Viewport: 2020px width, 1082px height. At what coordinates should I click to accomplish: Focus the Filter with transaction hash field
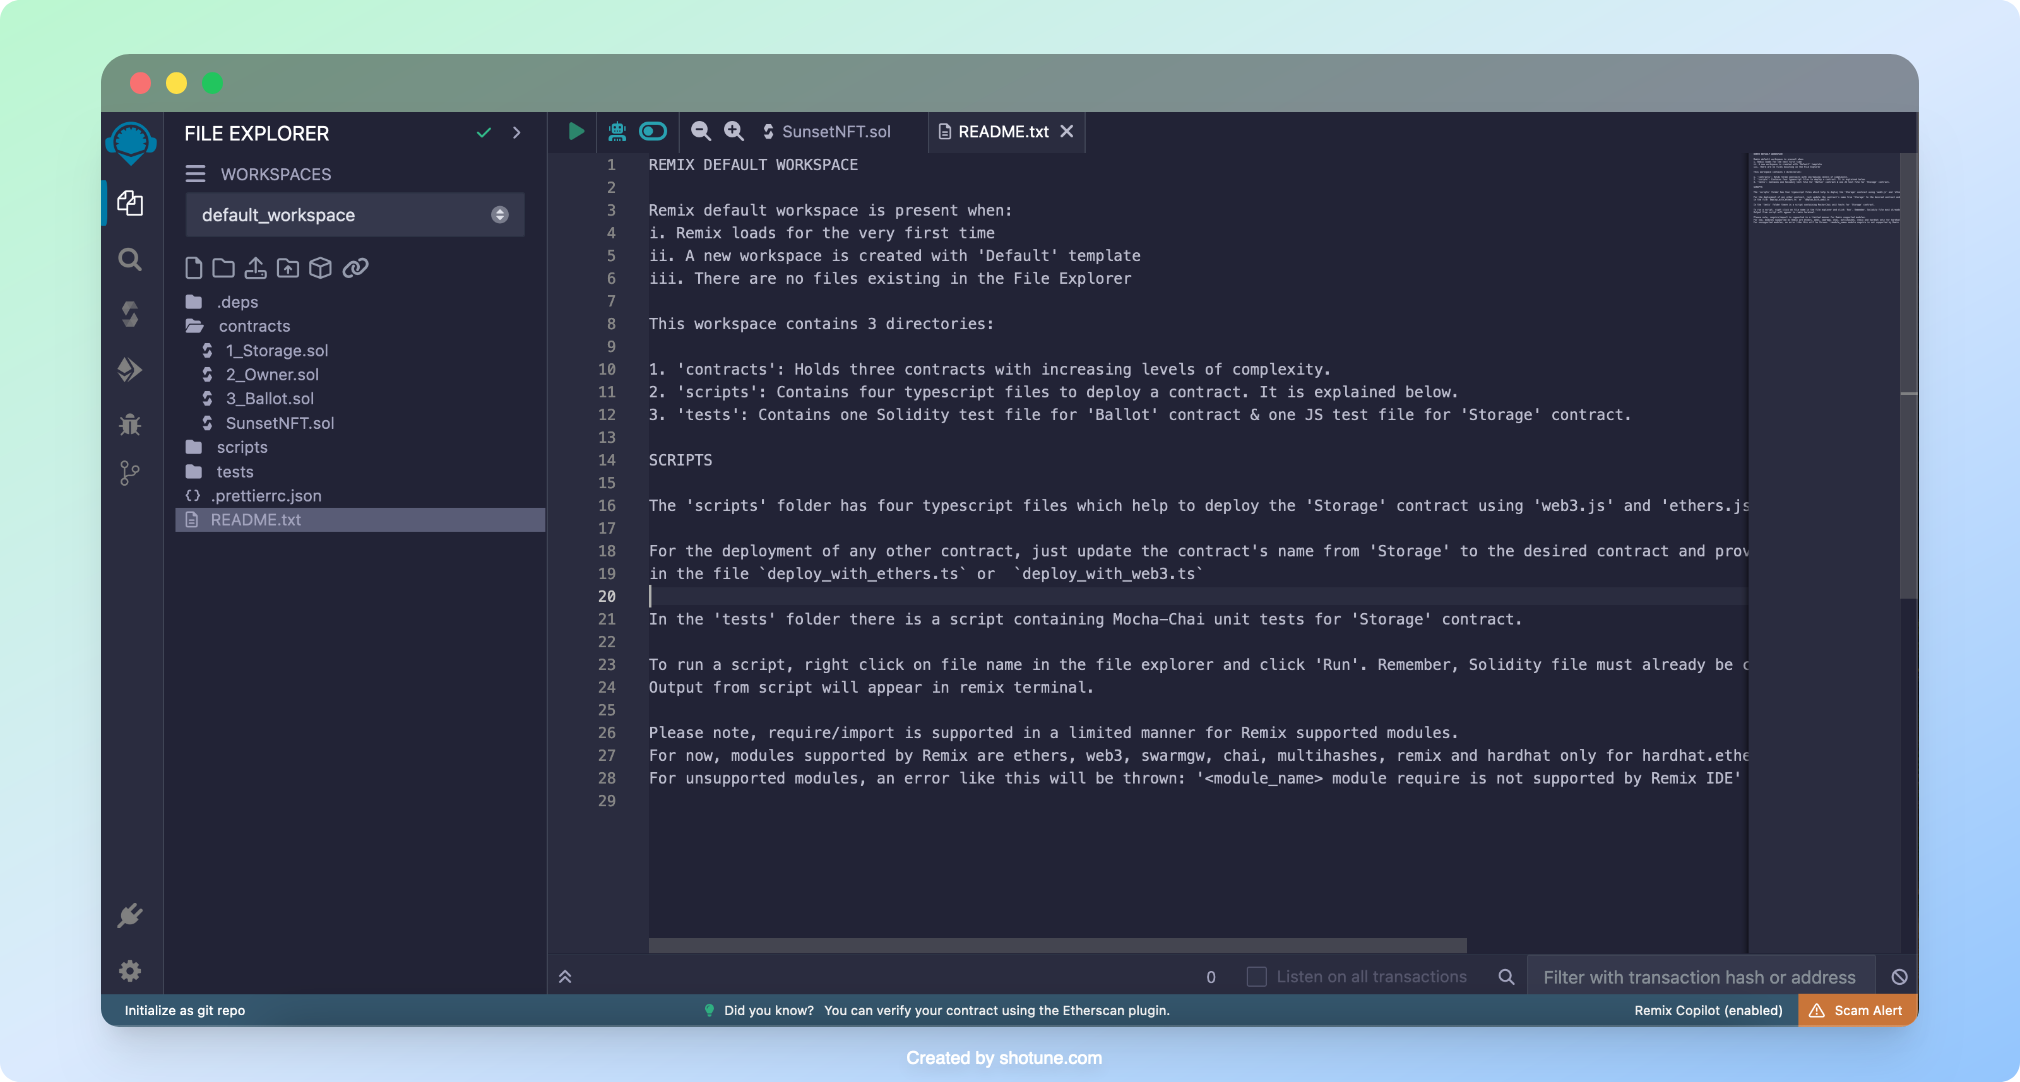pos(1700,977)
